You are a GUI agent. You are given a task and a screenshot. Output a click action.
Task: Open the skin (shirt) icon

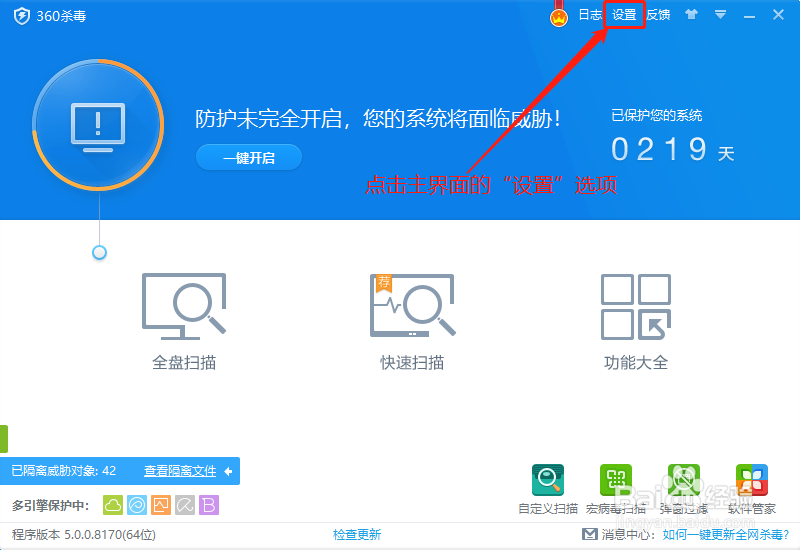click(691, 15)
